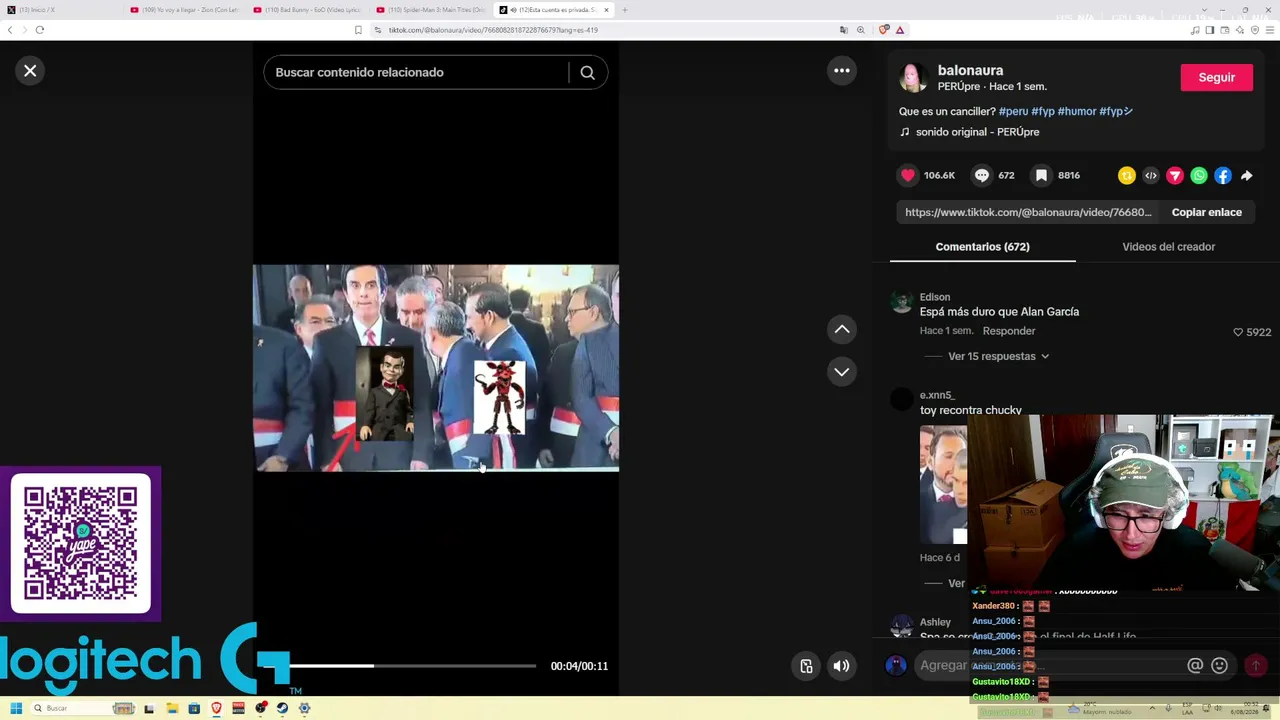Image resolution: width=1280 pixels, height=720 pixels.
Task: Open the three-dot more options menu
Action: coord(842,71)
